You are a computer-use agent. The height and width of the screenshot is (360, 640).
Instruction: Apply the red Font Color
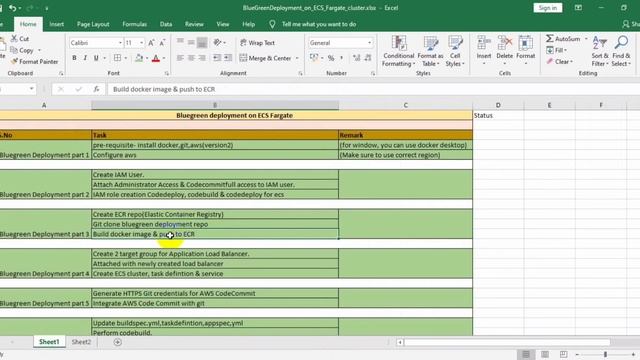tap(156, 58)
